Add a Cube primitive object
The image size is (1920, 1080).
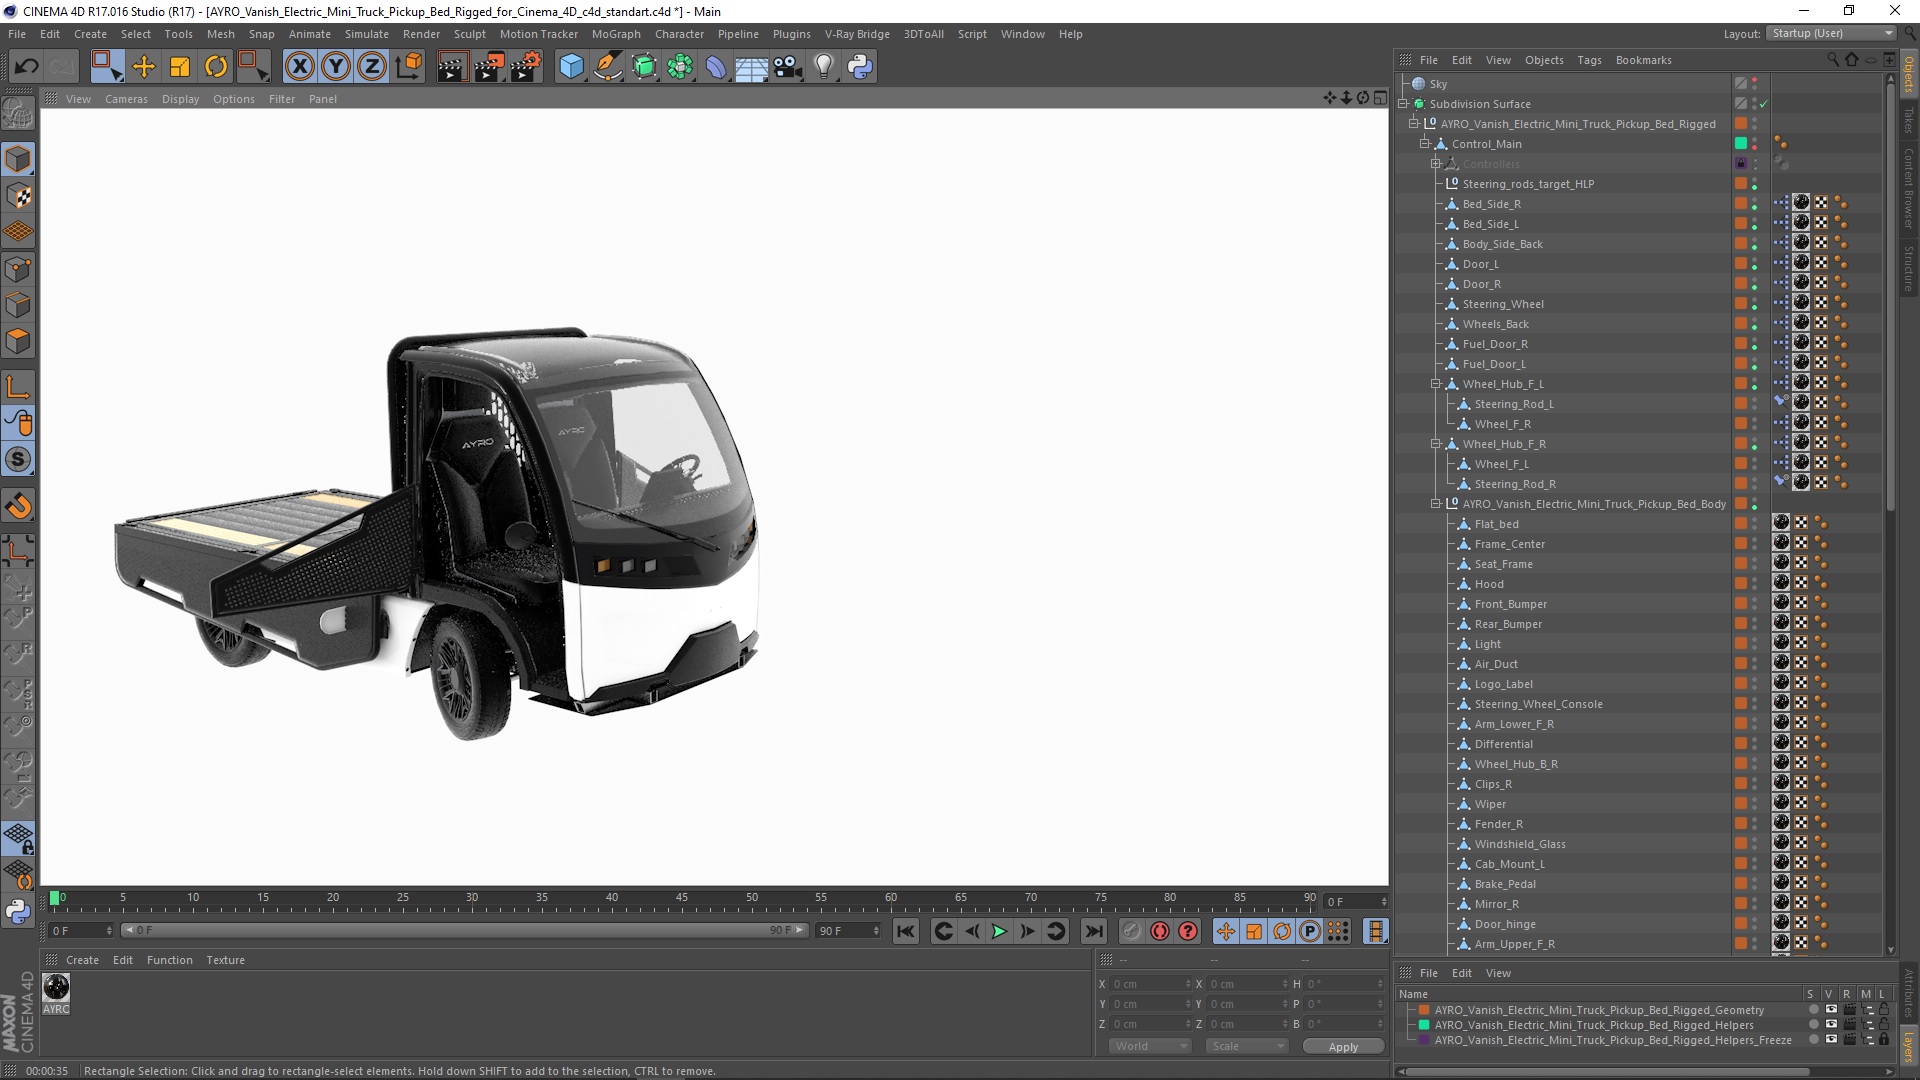point(571,67)
